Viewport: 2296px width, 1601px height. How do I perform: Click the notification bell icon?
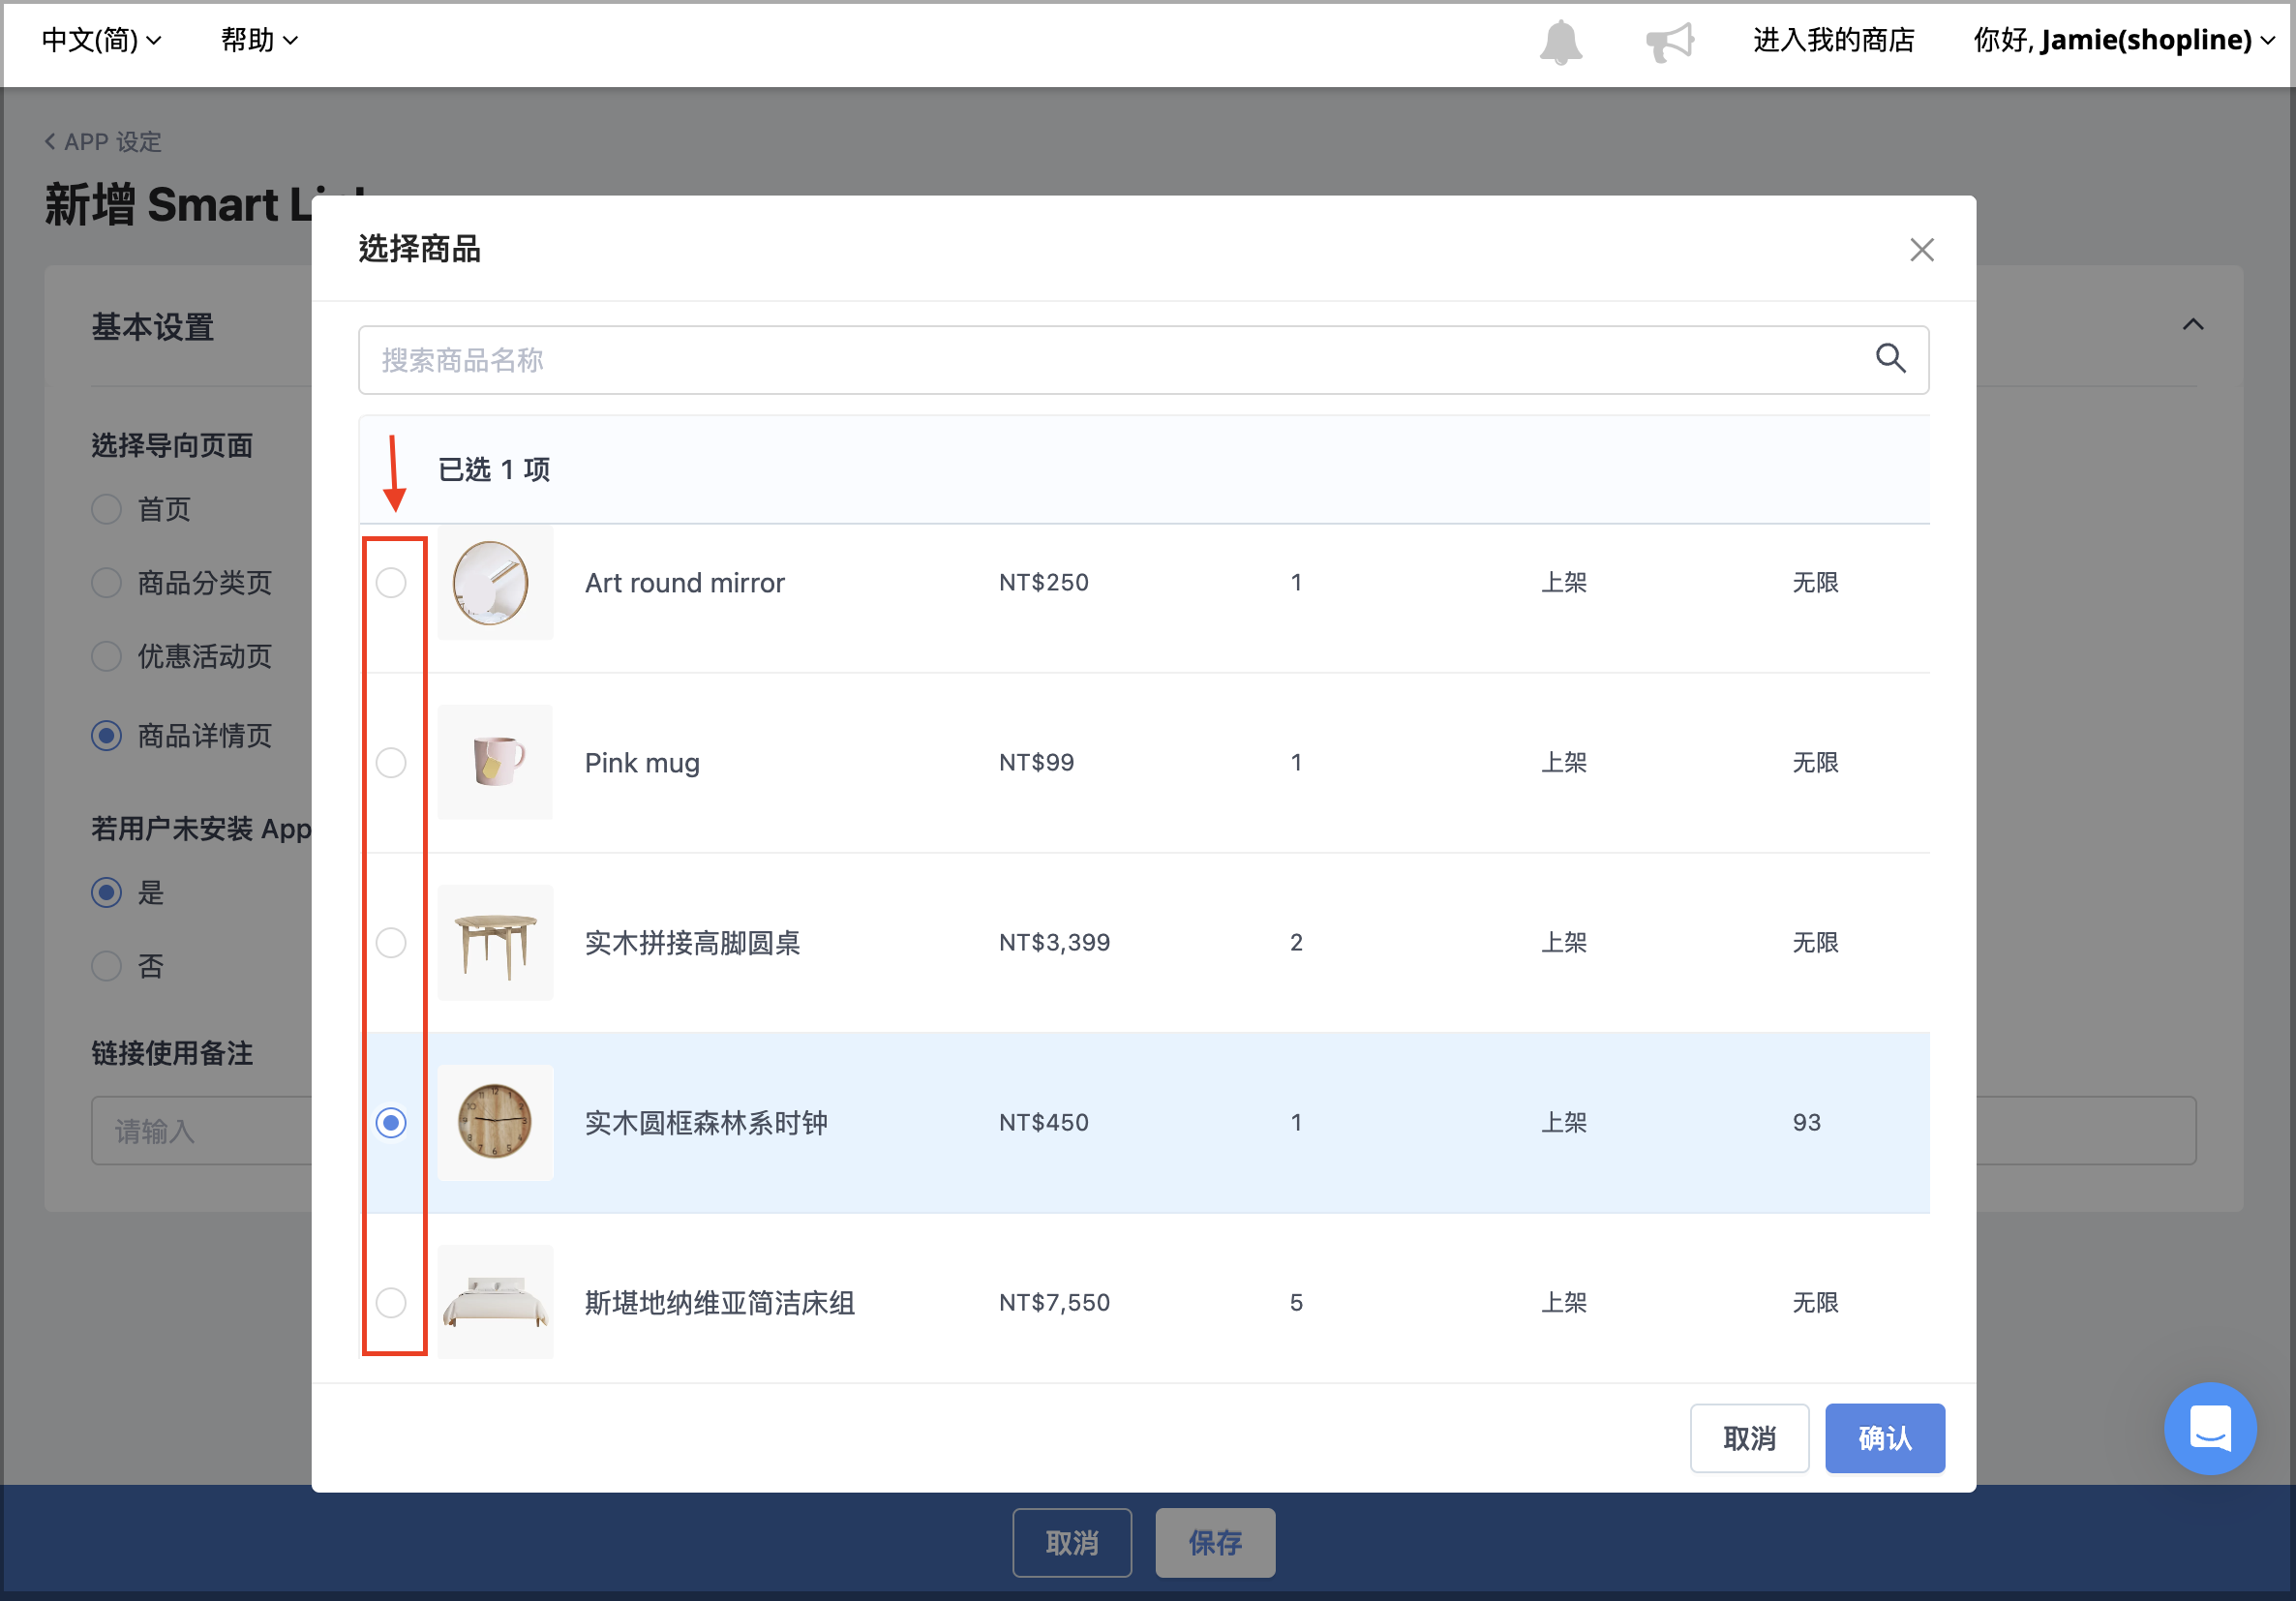point(1560,42)
